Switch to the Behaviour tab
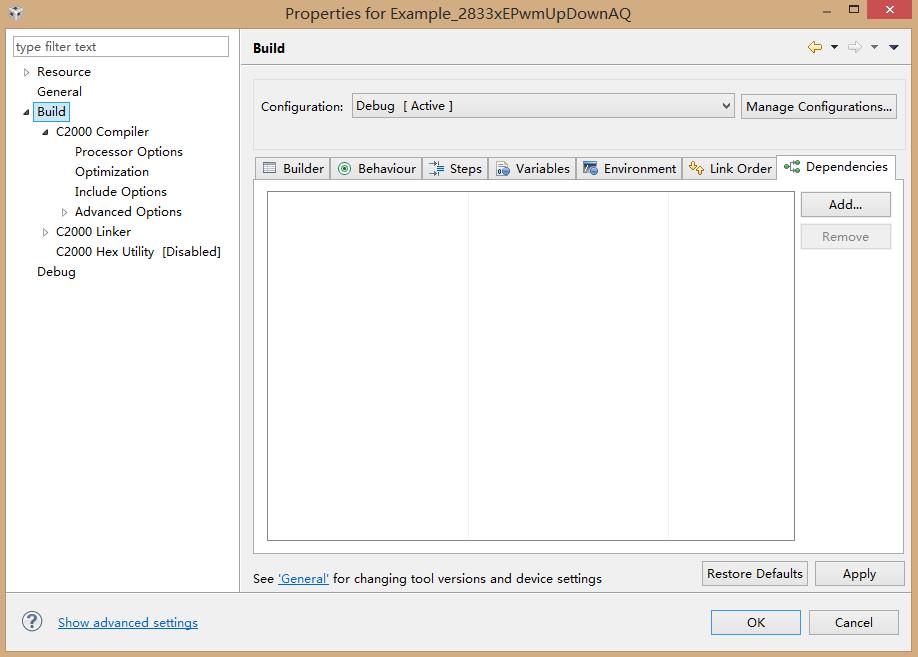 [x=376, y=169]
